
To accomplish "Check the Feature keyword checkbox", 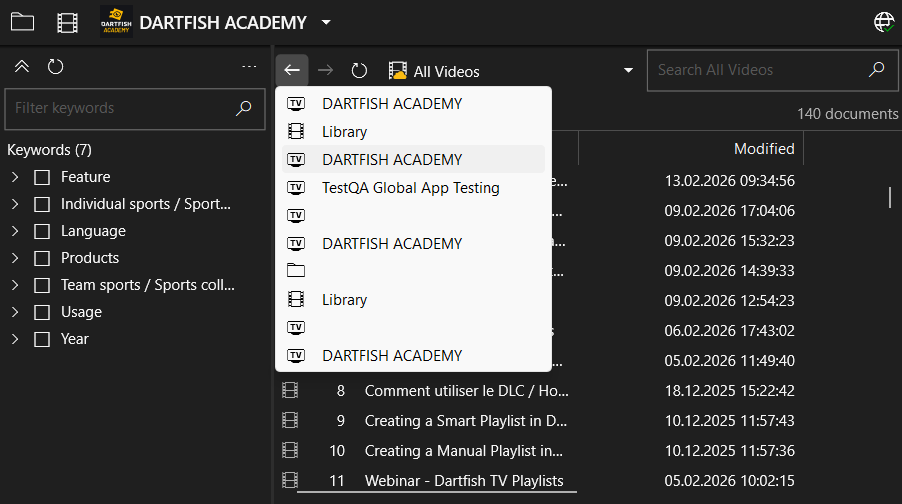I will (x=42, y=177).
